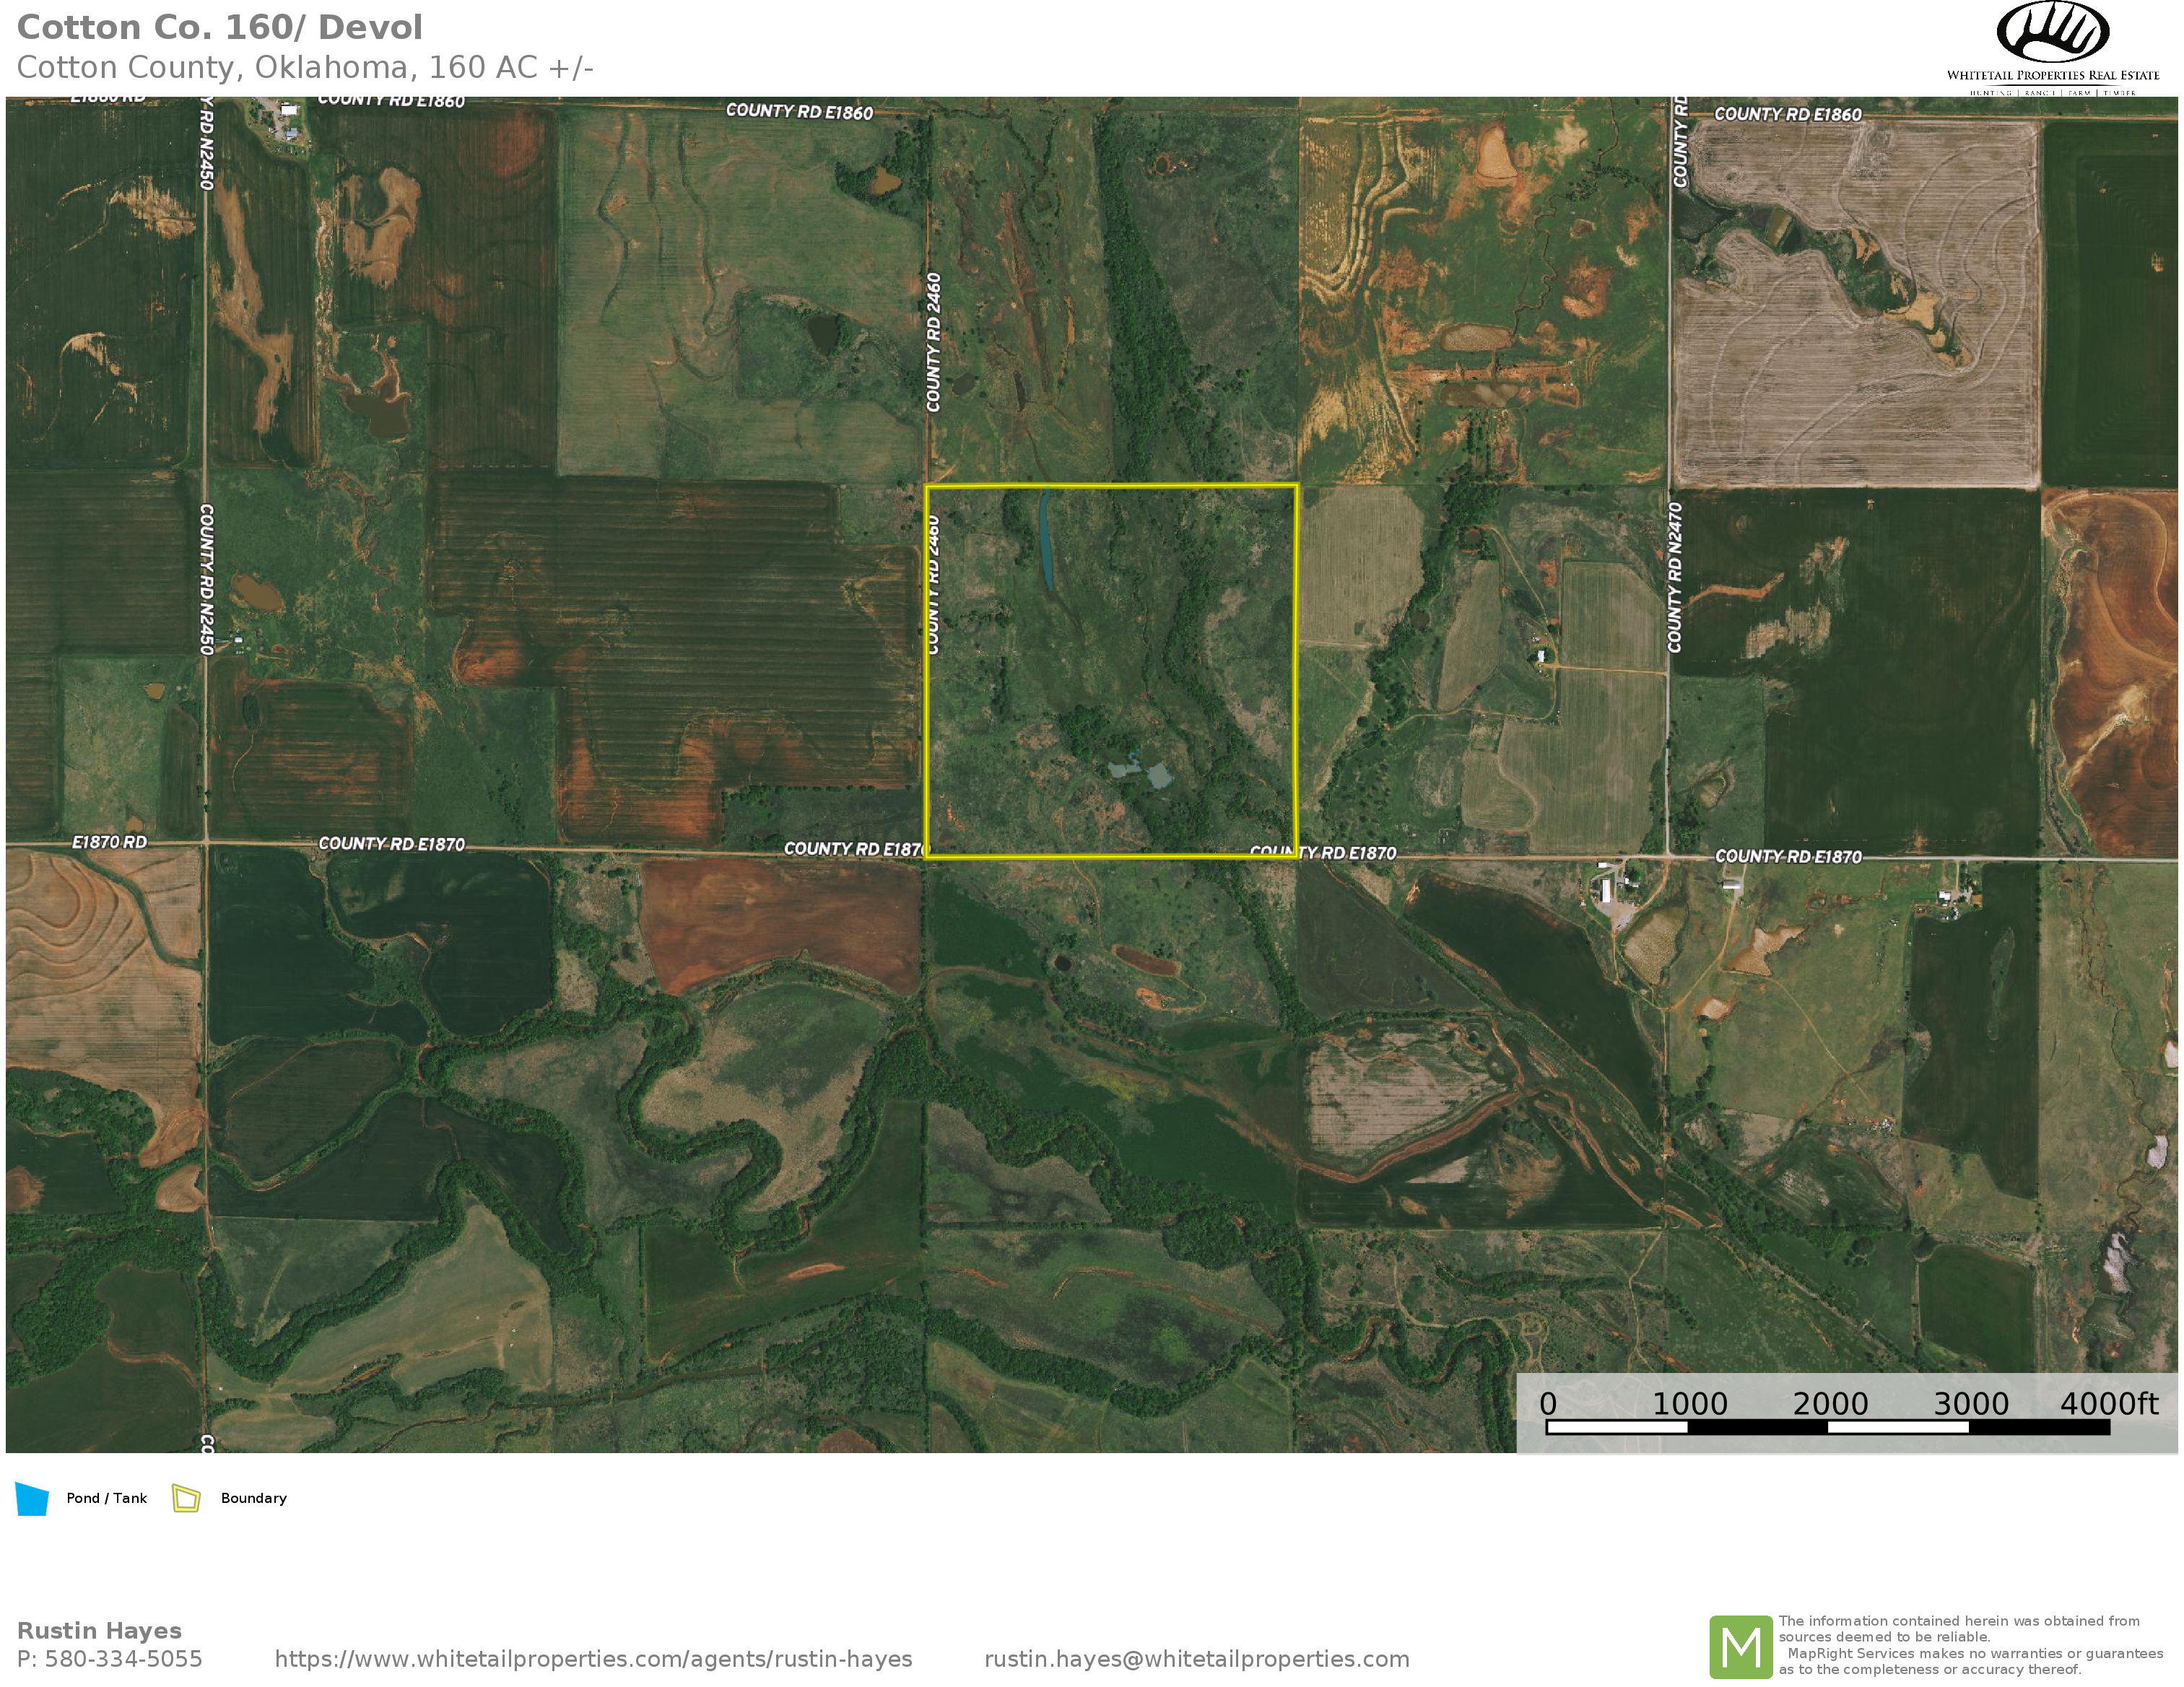Viewport: 2184px width, 1687px height.
Task: Click the Boundary legend text
Action: pyautogui.click(x=253, y=1498)
